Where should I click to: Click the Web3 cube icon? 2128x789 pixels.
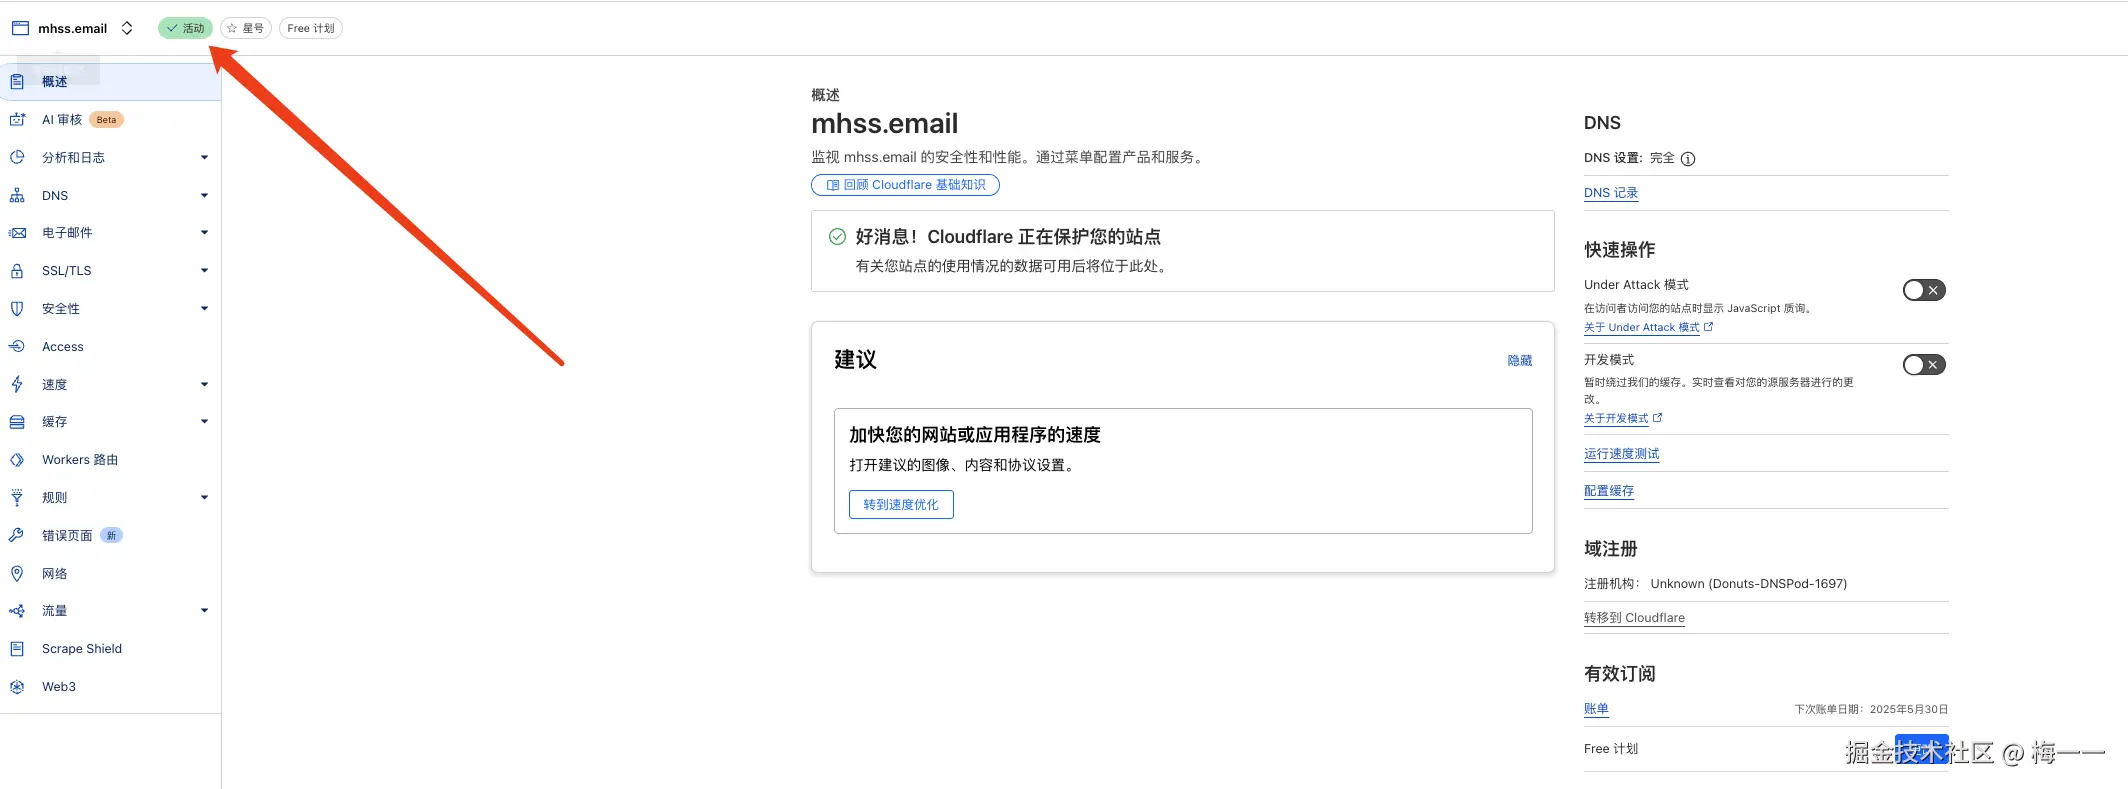17,687
